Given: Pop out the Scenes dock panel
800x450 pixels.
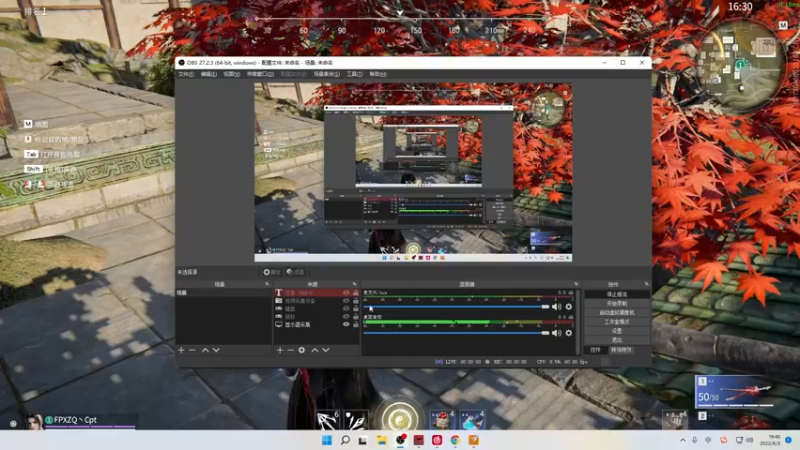Looking at the screenshot, I should (267, 284).
